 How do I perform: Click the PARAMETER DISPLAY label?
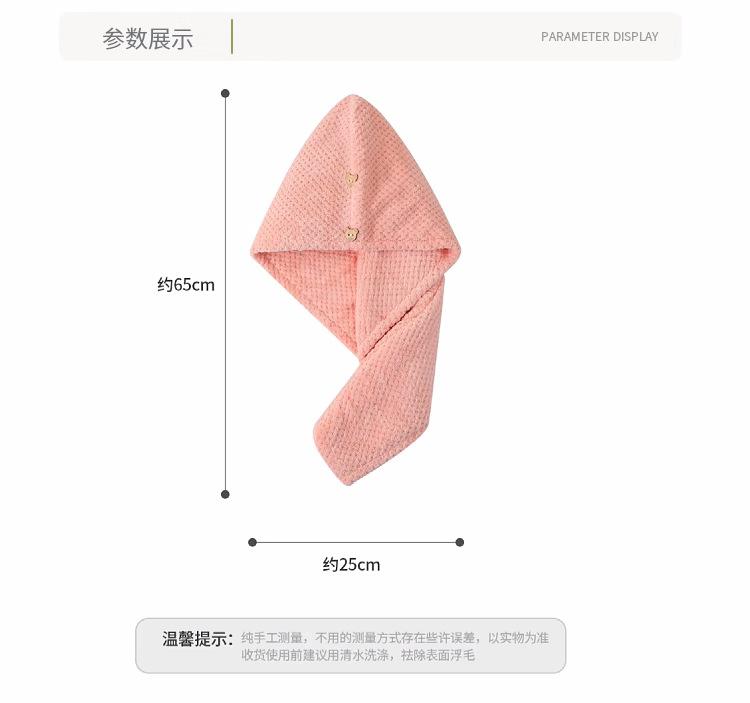[x=599, y=36]
